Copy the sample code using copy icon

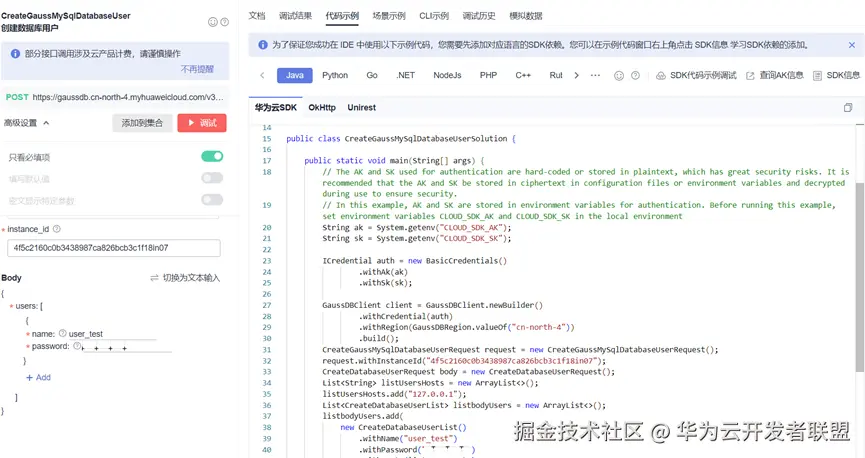pos(848,108)
